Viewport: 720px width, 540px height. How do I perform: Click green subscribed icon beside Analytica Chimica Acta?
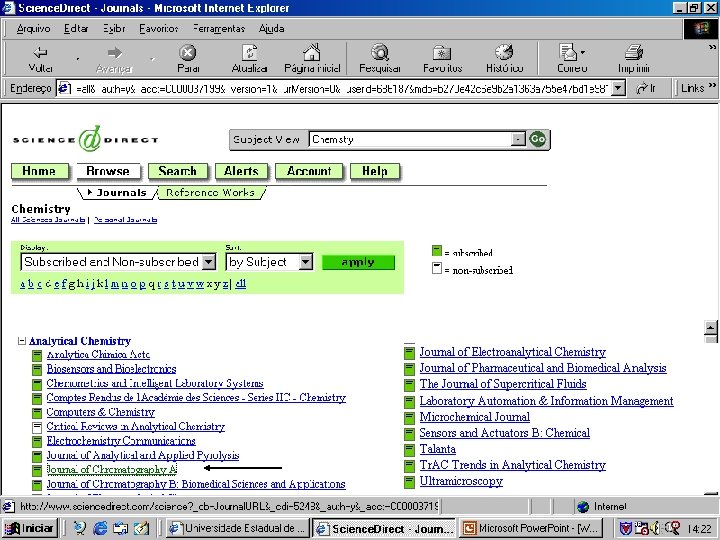[37, 356]
